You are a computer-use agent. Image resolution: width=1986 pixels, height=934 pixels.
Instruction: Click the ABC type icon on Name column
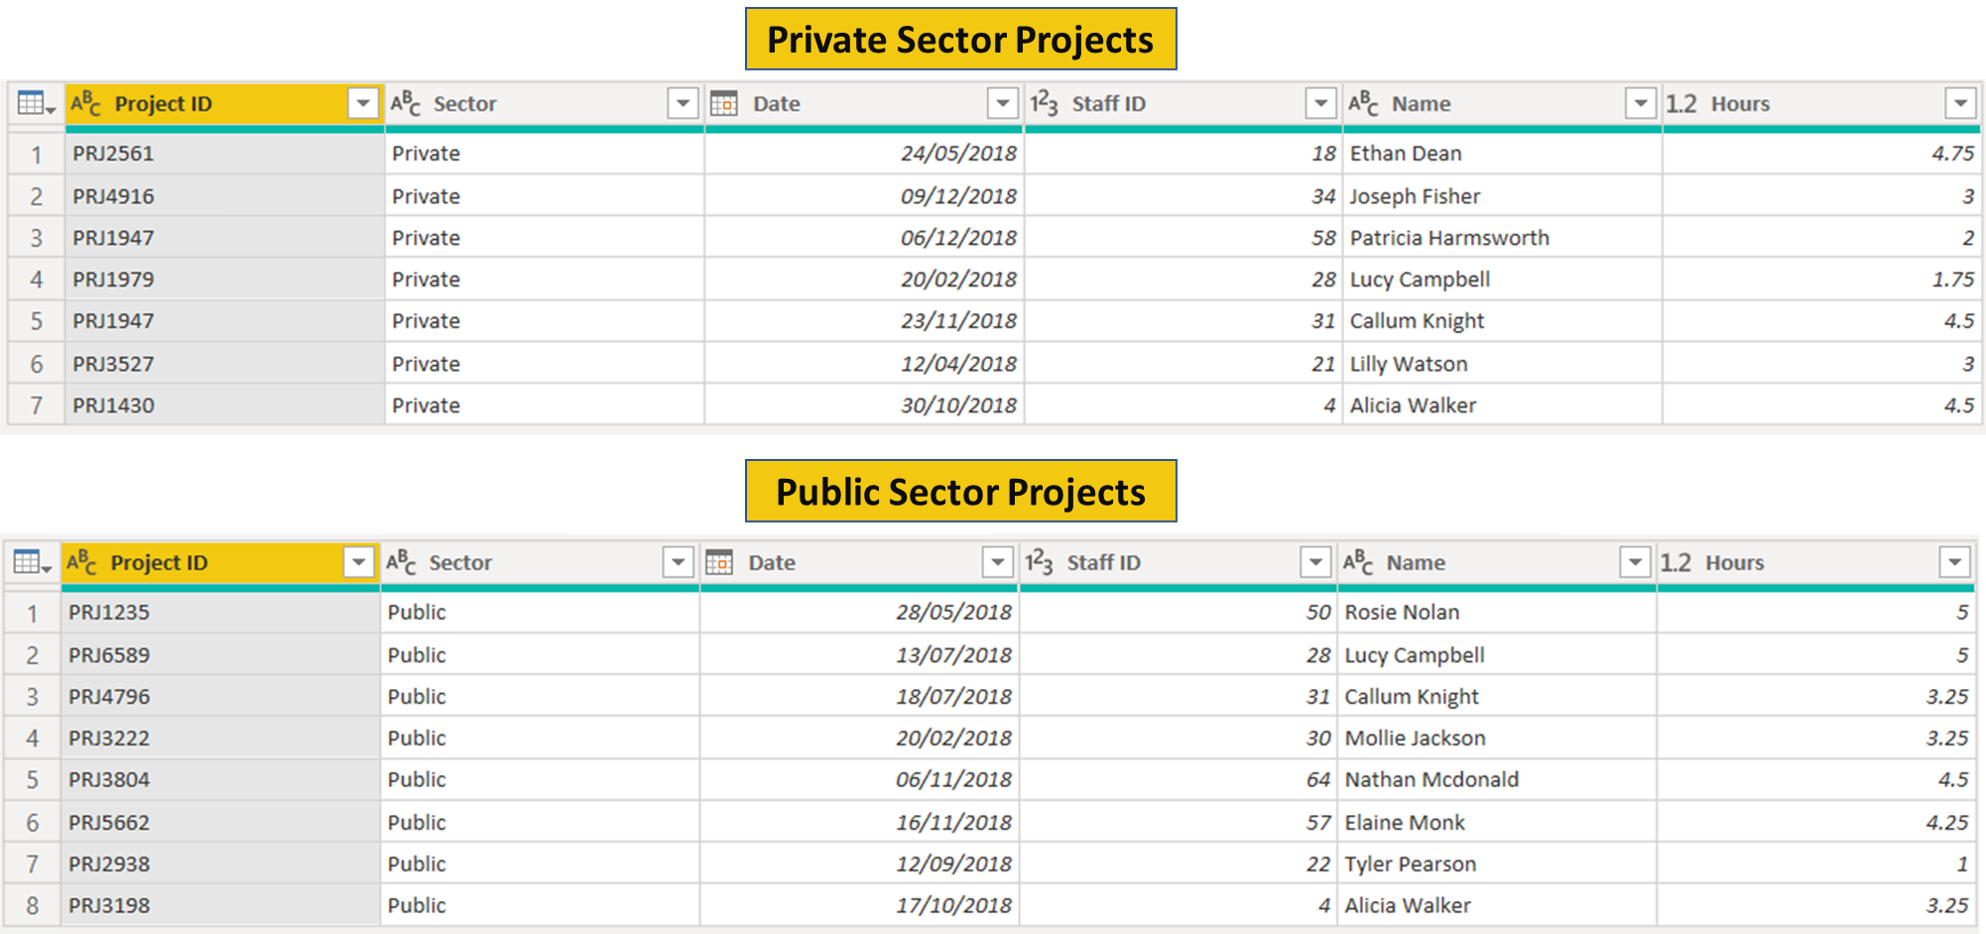(x=1362, y=103)
